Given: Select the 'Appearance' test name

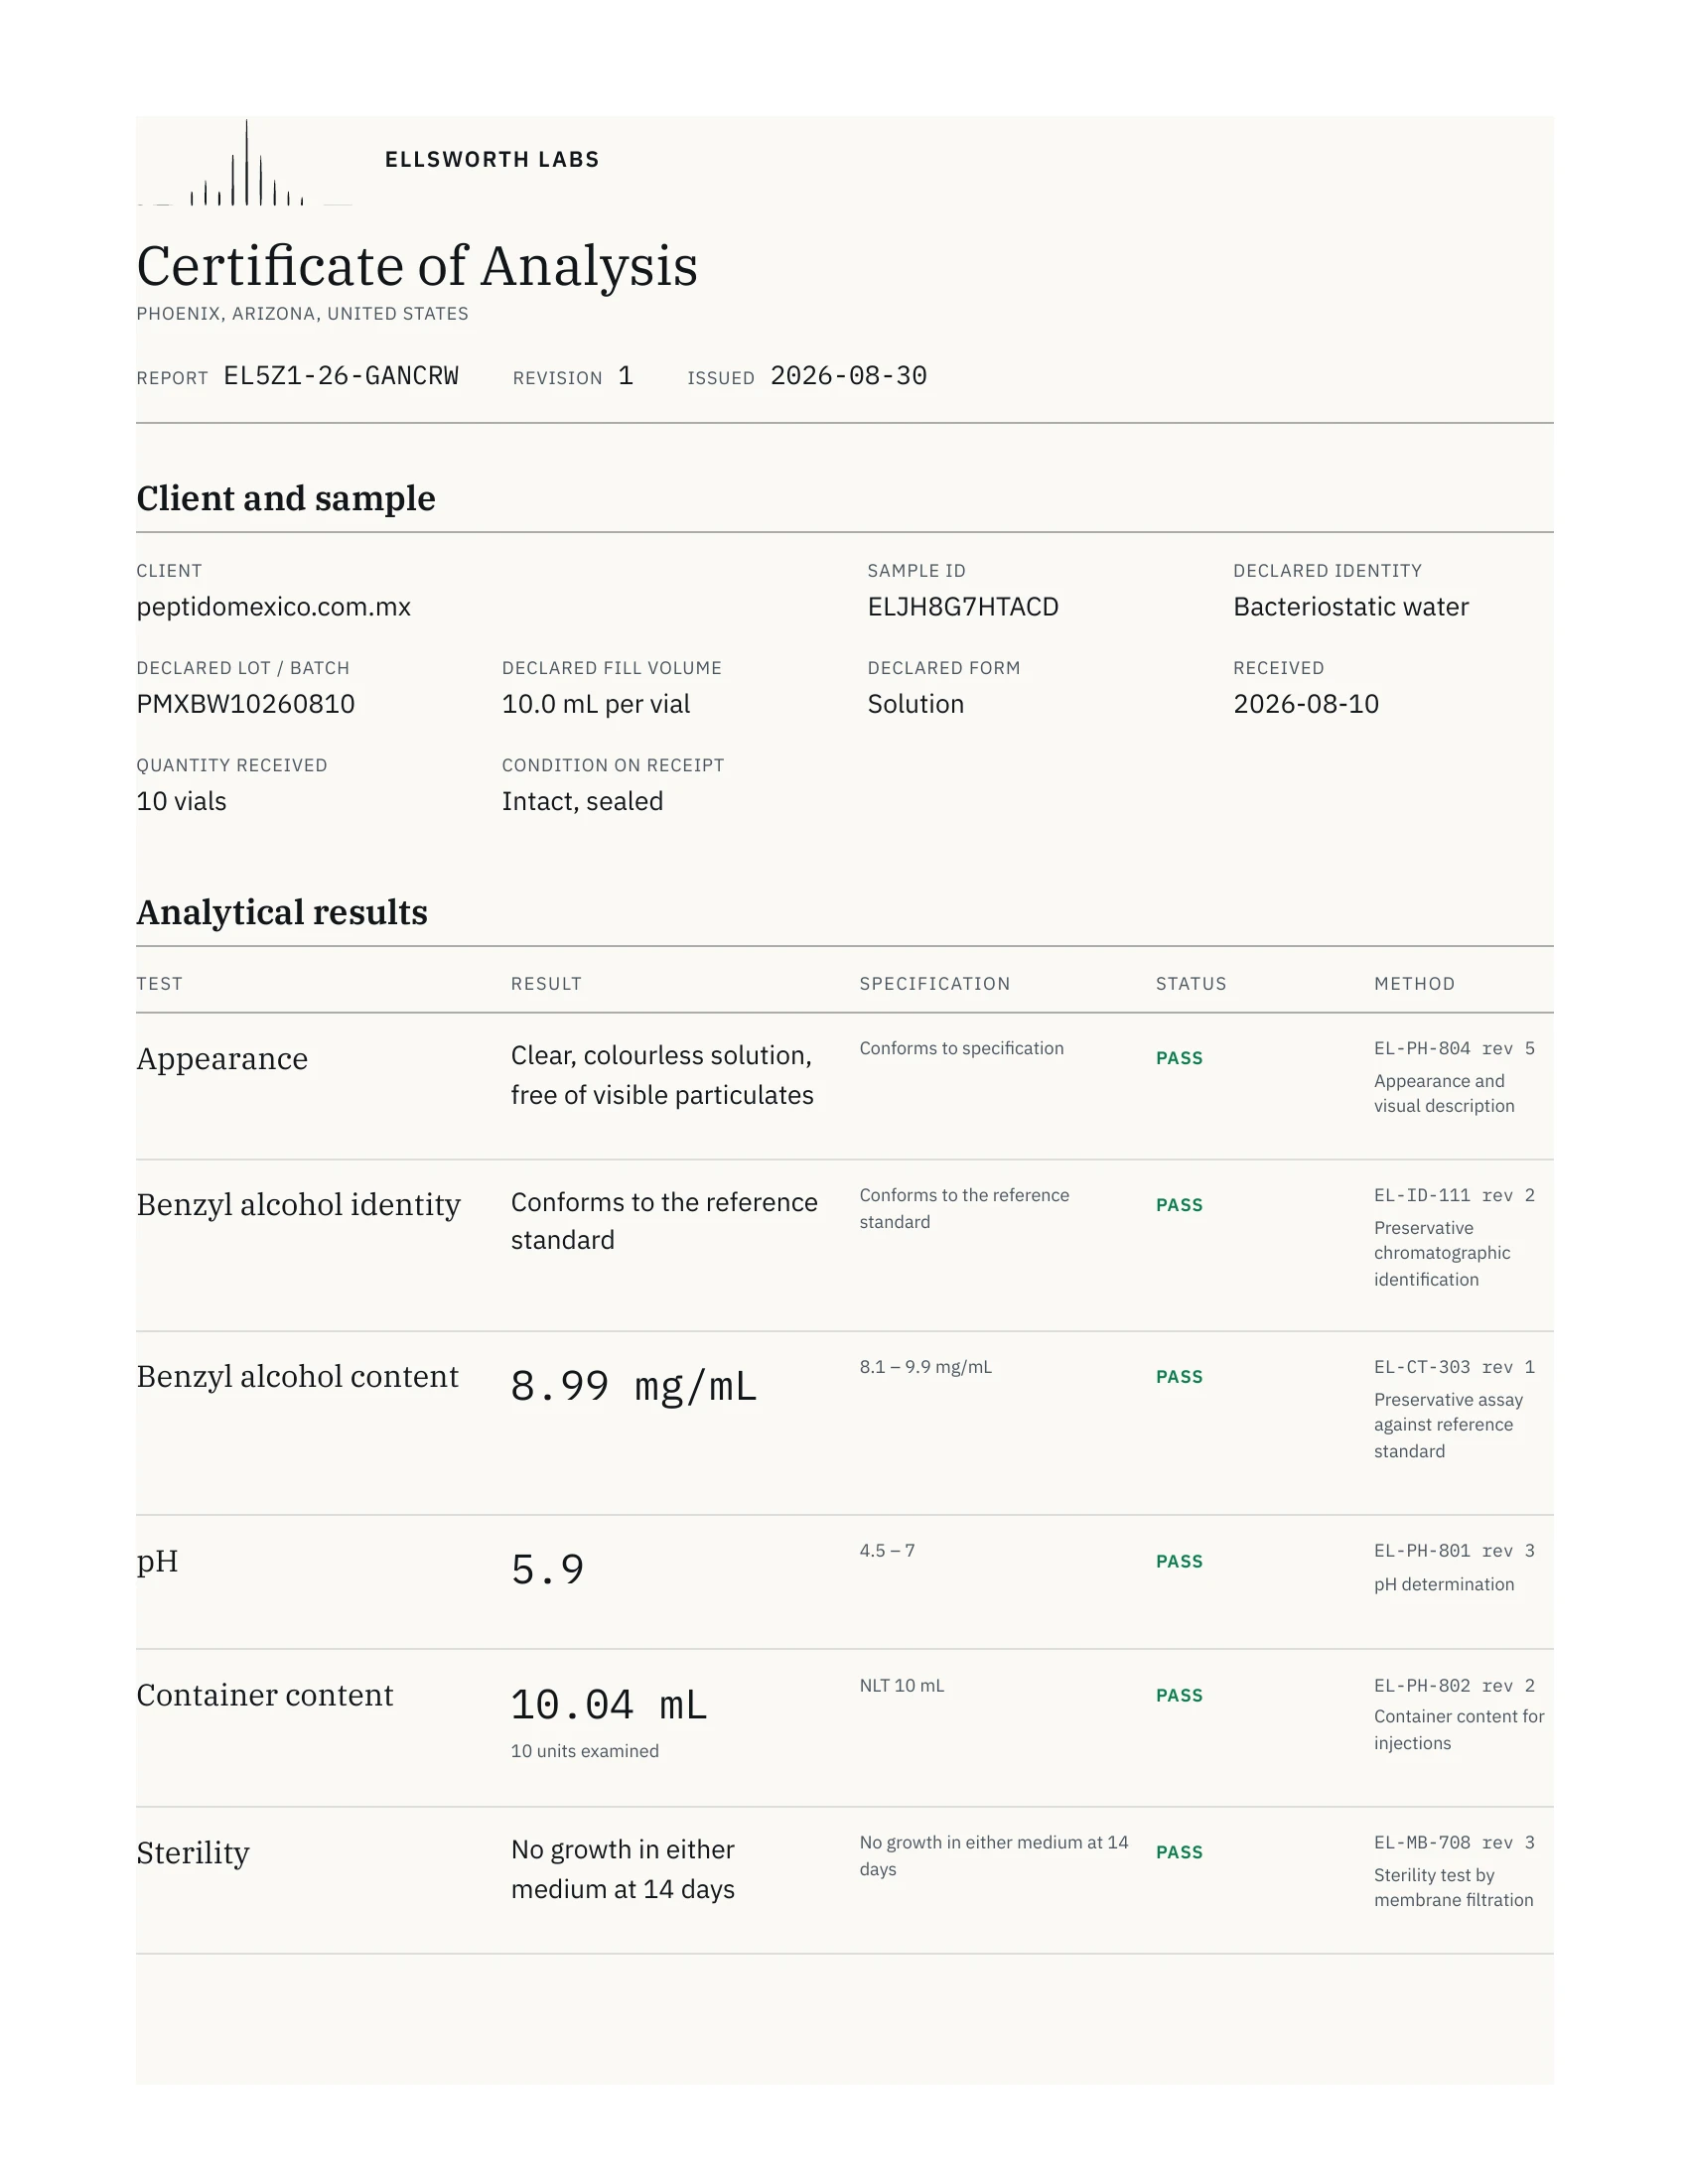Looking at the screenshot, I should (222, 1058).
